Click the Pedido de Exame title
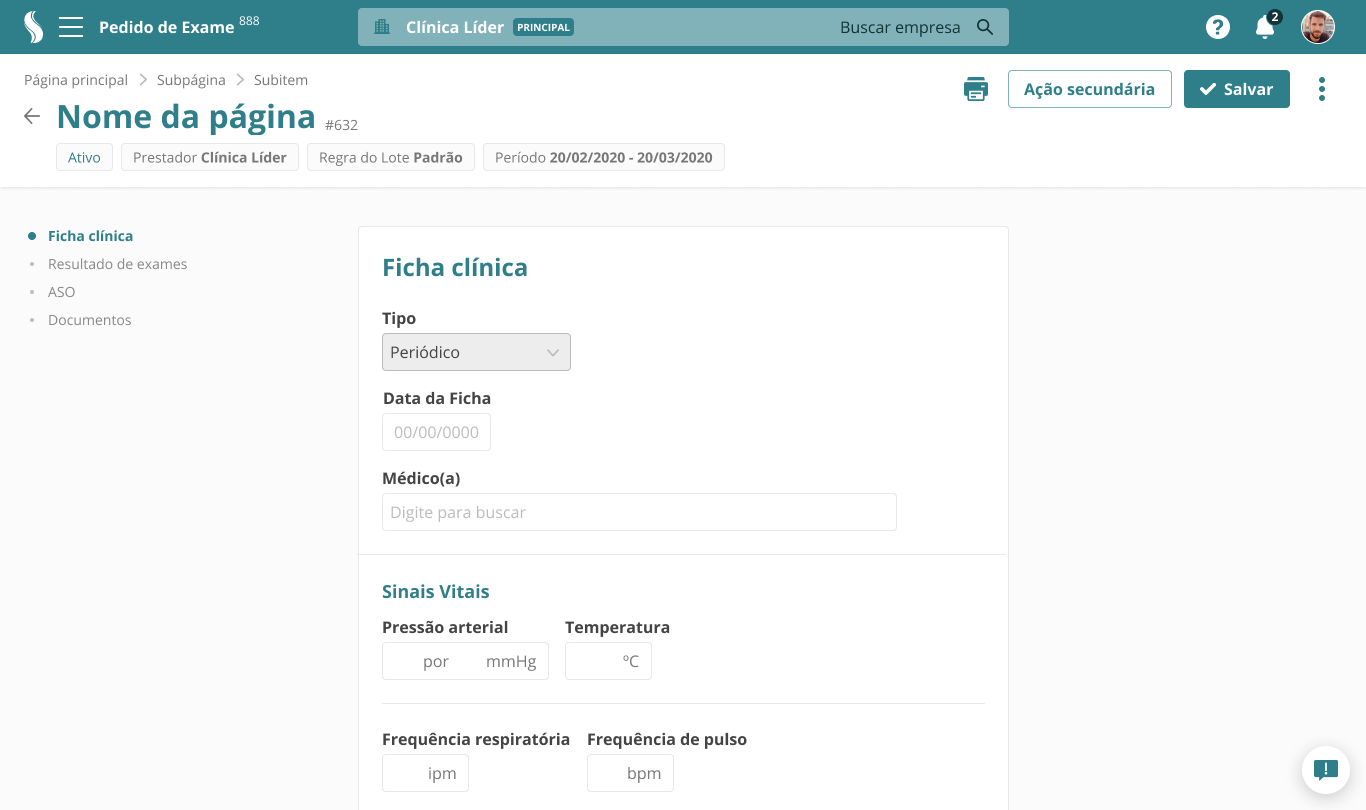This screenshot has width=1366, height=810. [166, 27]
